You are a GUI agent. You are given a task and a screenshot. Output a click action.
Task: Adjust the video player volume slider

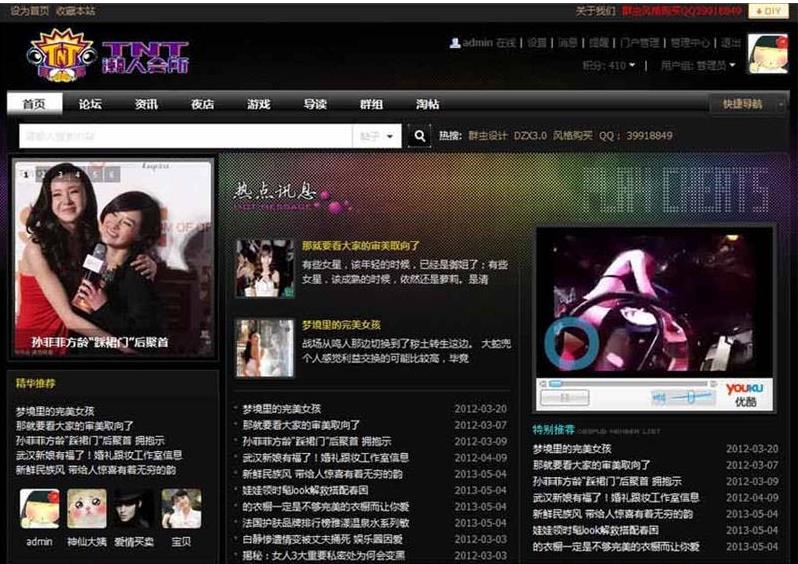click(690, 396)
